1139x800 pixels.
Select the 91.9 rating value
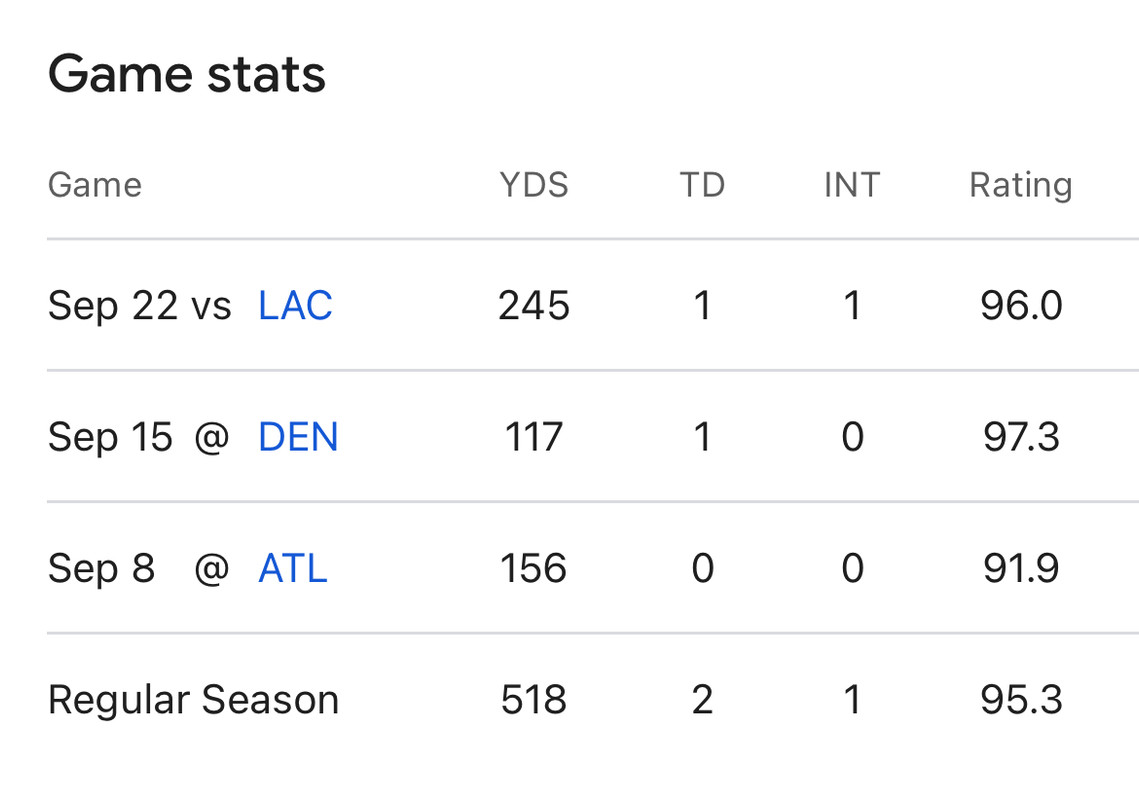(1021, 569)
